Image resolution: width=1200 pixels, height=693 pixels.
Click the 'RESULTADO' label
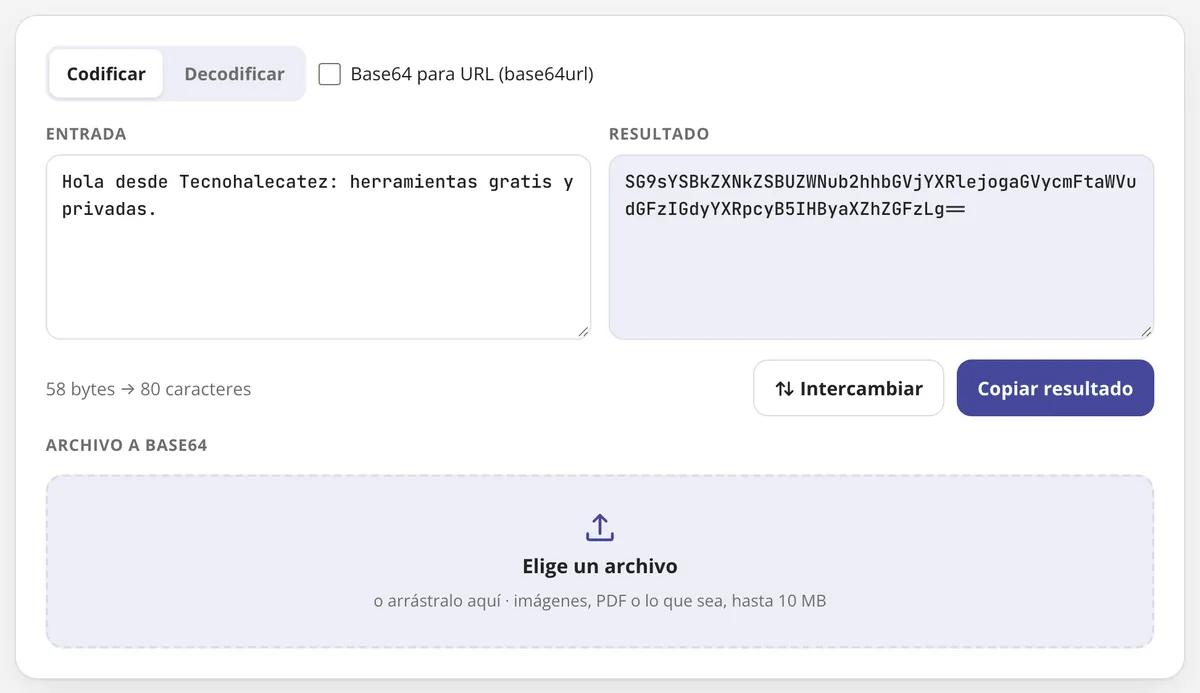tap(659, 134)
